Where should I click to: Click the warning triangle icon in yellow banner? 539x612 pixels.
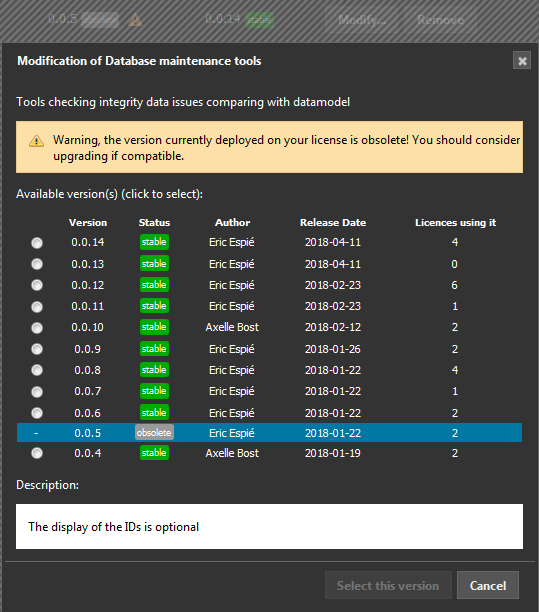pyautogui.click(x=36, y=141)
